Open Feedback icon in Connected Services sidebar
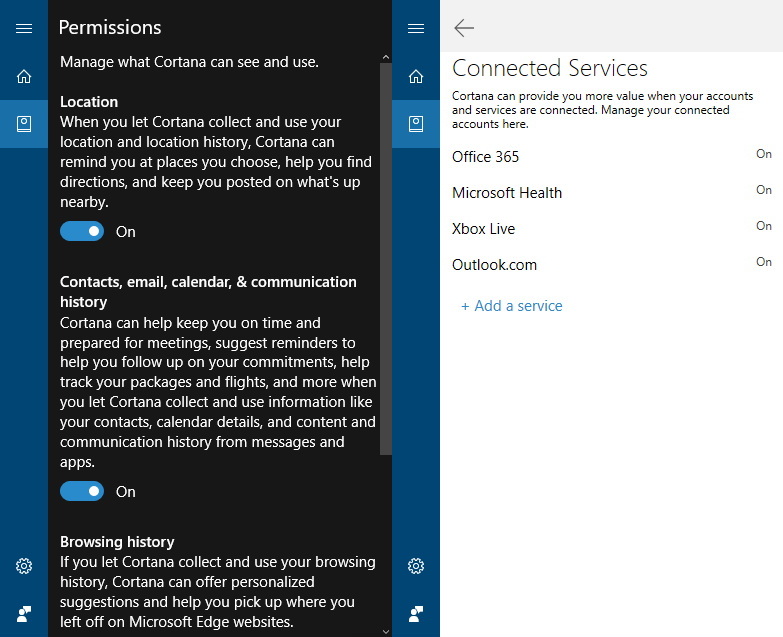The width and height of the screenshot is (783, 637). (x=416, y=614)
